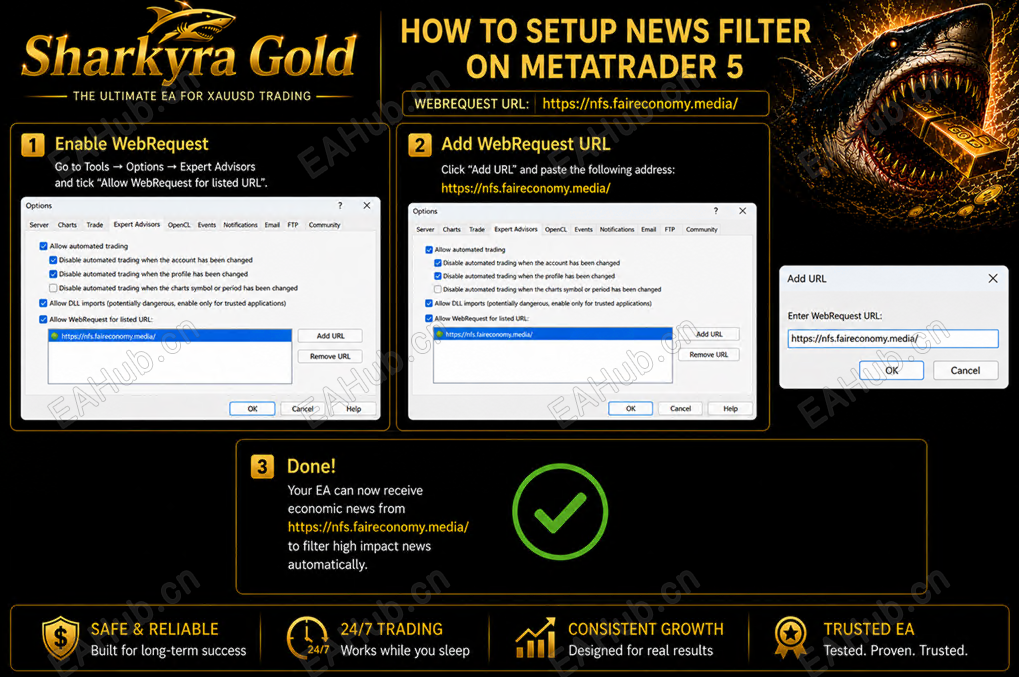Click Help button in step 2 Options dialog
Viewport: 1019px width, 677px height.
(730, 409)
